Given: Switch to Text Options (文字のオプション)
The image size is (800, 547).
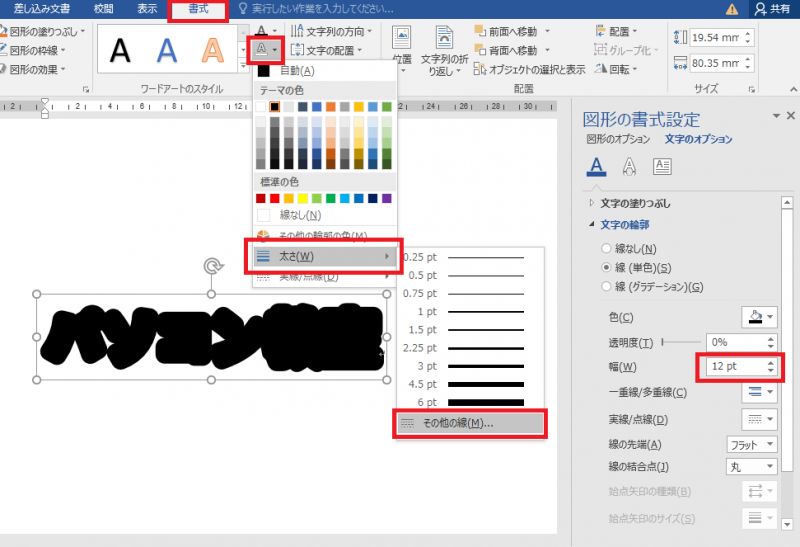Looking at the screenshot, I should 698,139.
